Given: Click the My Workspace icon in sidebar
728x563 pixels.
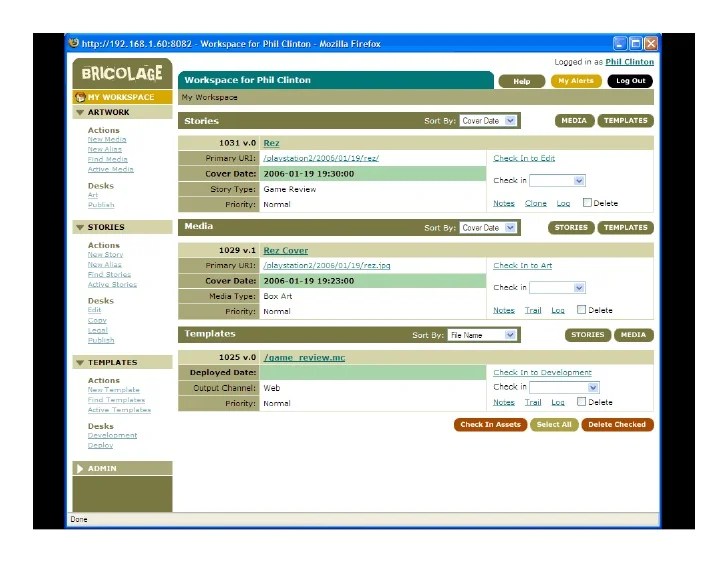Looking at the screenshot, I should click(x=80, y=97).
